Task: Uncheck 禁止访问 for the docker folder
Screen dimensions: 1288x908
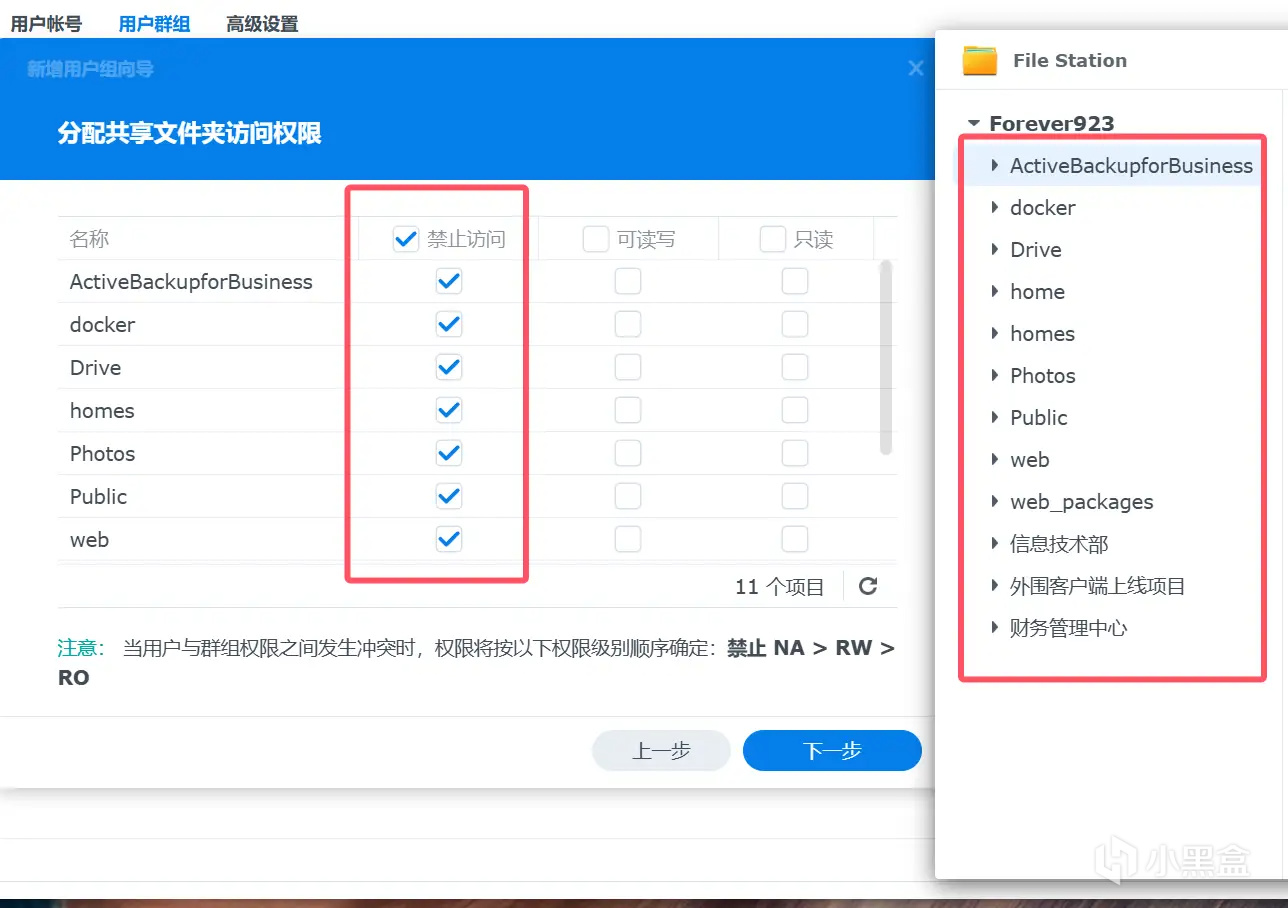Action: click(449, 324)
